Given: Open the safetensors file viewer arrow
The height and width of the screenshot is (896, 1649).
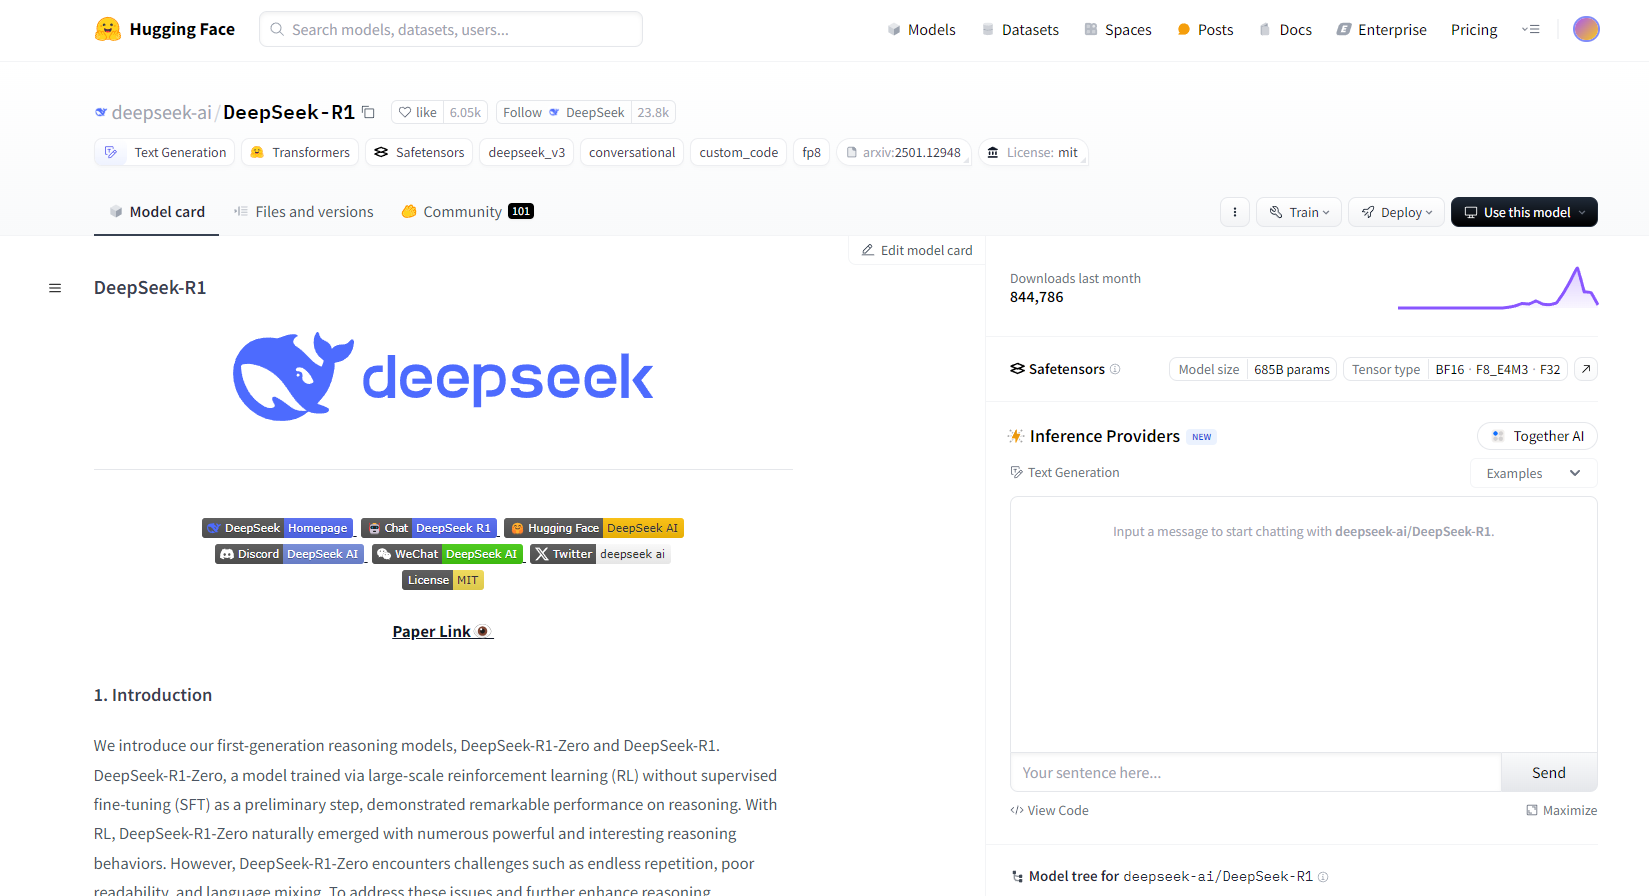Looking at the screenshot, I should (1586, 369).
